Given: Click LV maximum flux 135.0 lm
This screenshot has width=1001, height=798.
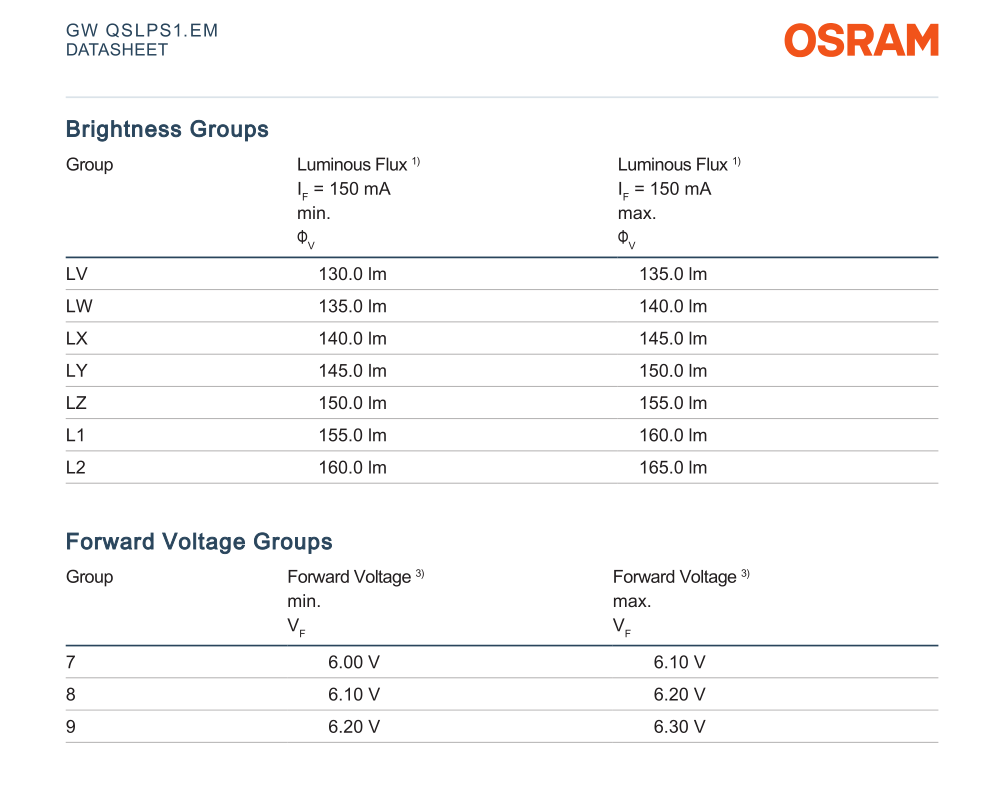Looking at the screenshot, I should tap(674, 274).
